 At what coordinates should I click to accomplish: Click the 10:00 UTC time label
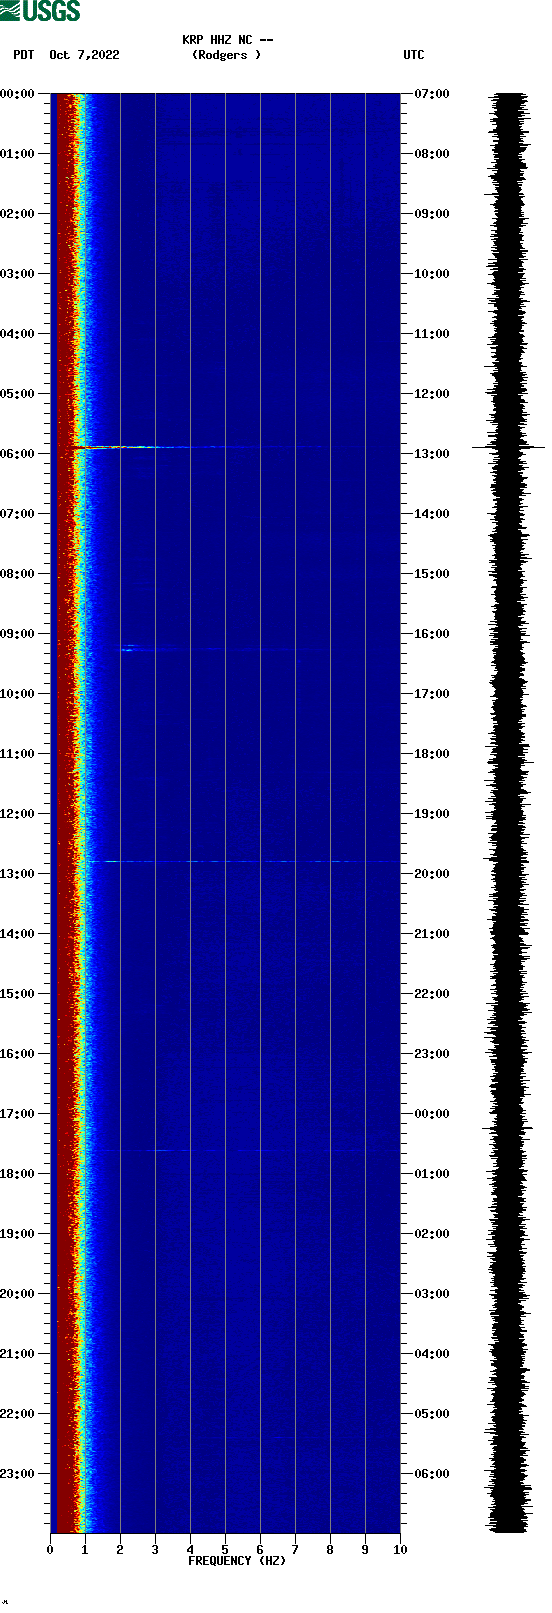point(432,274)
